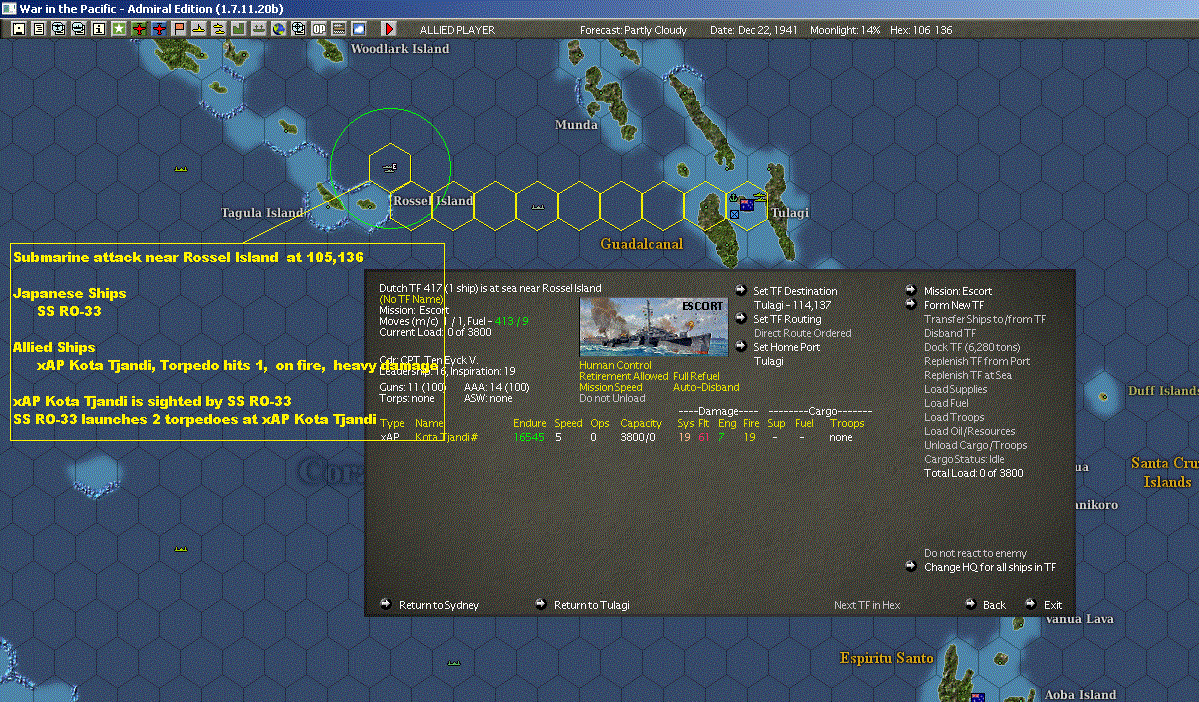Click the single yellow ship silhouette icon
Image resolution: width=1199 pixels, height=702 pixels.
(199, 29)
